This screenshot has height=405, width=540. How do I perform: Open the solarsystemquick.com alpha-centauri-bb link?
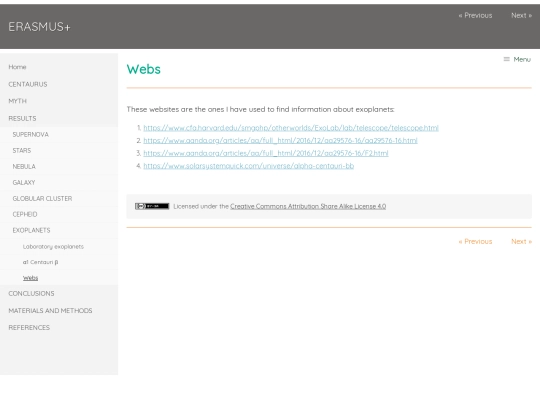pyautogui.click(x=249, y=166)
